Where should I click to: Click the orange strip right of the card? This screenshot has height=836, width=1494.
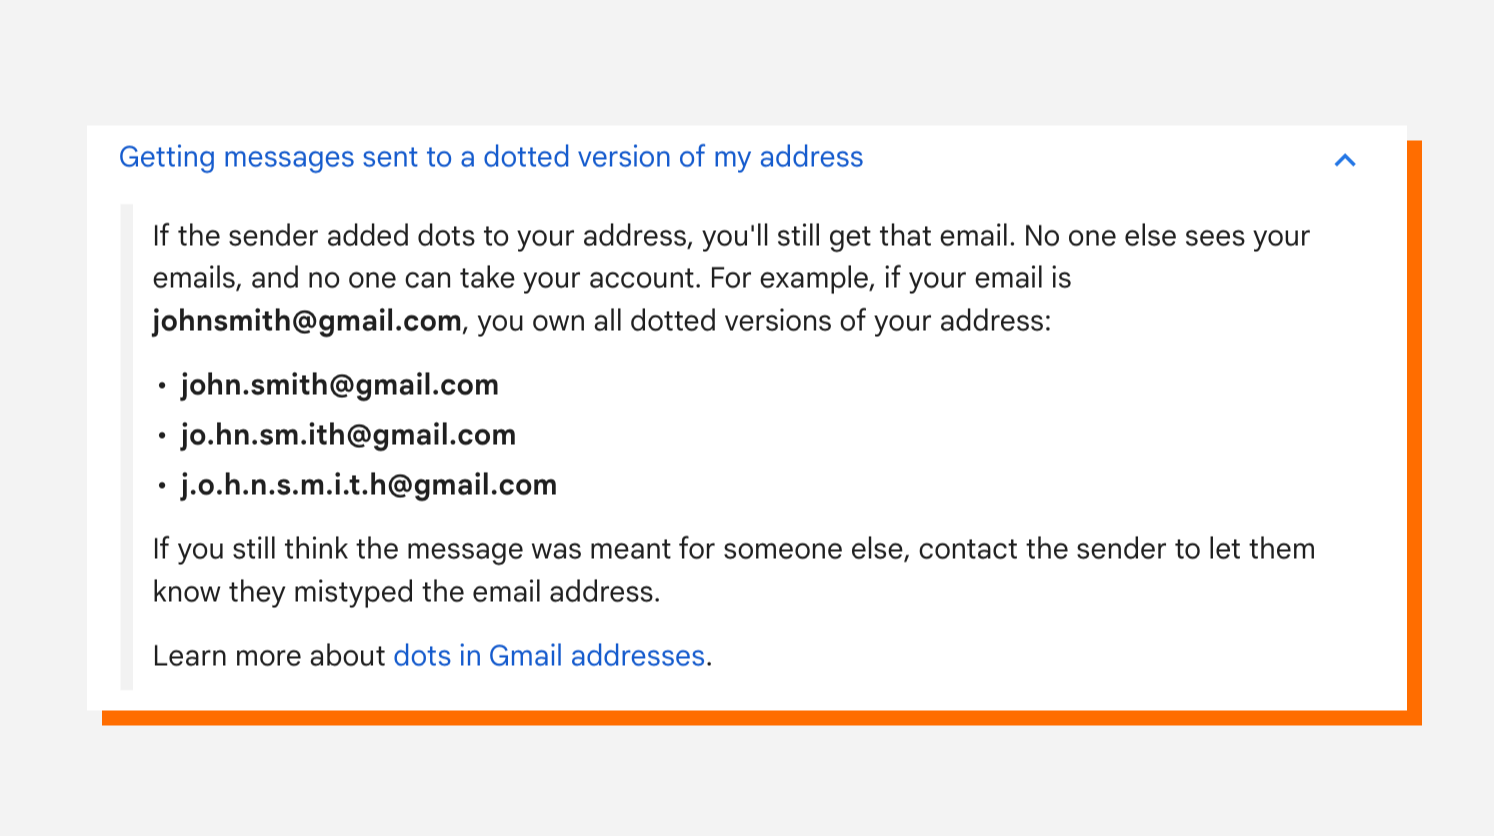(1414, 430)
